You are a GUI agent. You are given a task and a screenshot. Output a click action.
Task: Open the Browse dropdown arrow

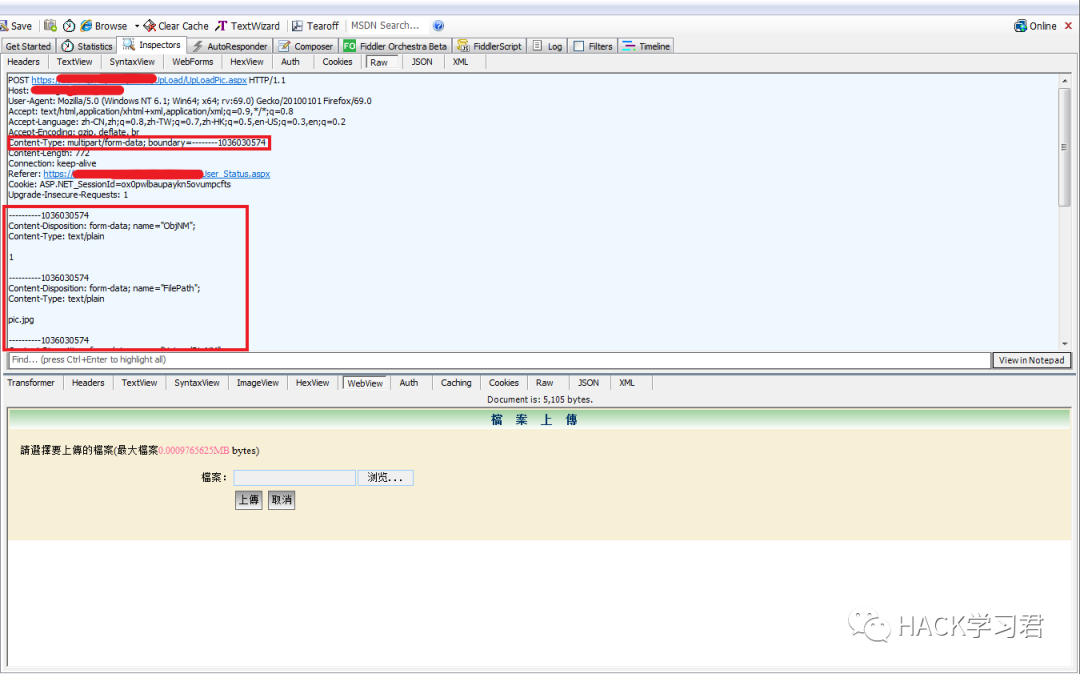[136, 25]
